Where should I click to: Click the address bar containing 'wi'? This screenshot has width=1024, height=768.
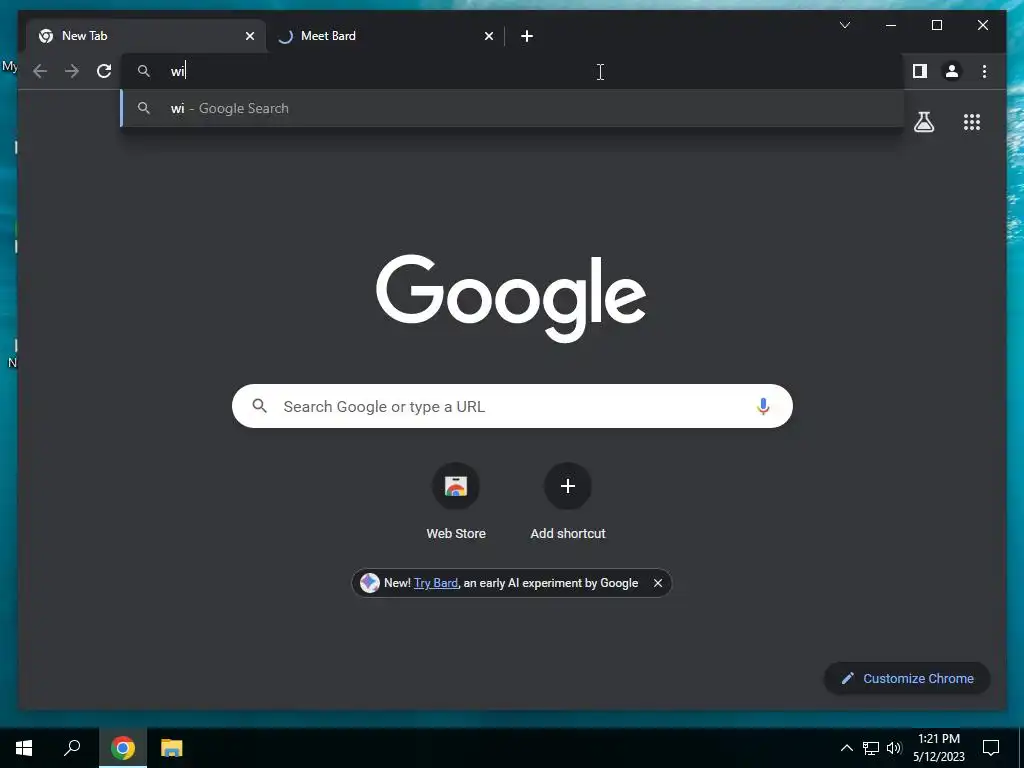tap(513, 71)
